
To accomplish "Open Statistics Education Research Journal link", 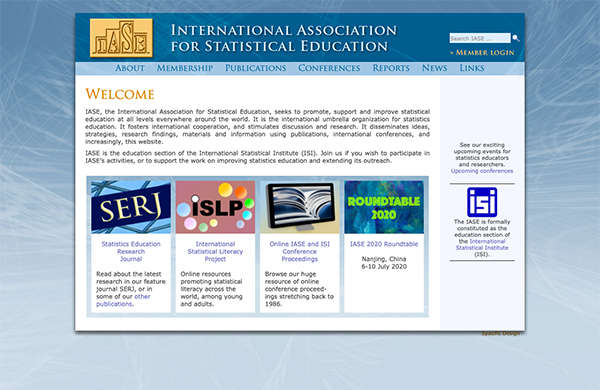I will (131, 251).
